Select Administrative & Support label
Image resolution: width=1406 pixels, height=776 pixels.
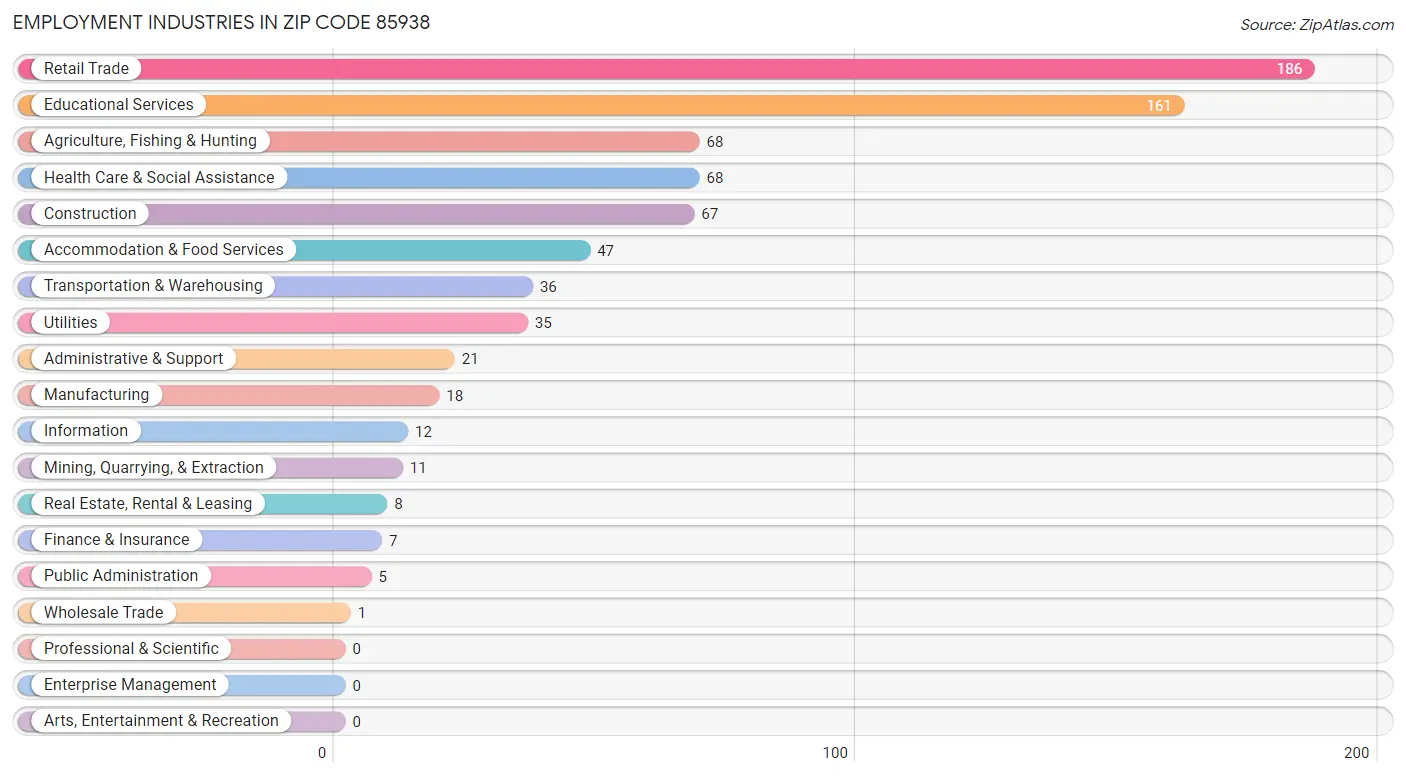[134, 359]
